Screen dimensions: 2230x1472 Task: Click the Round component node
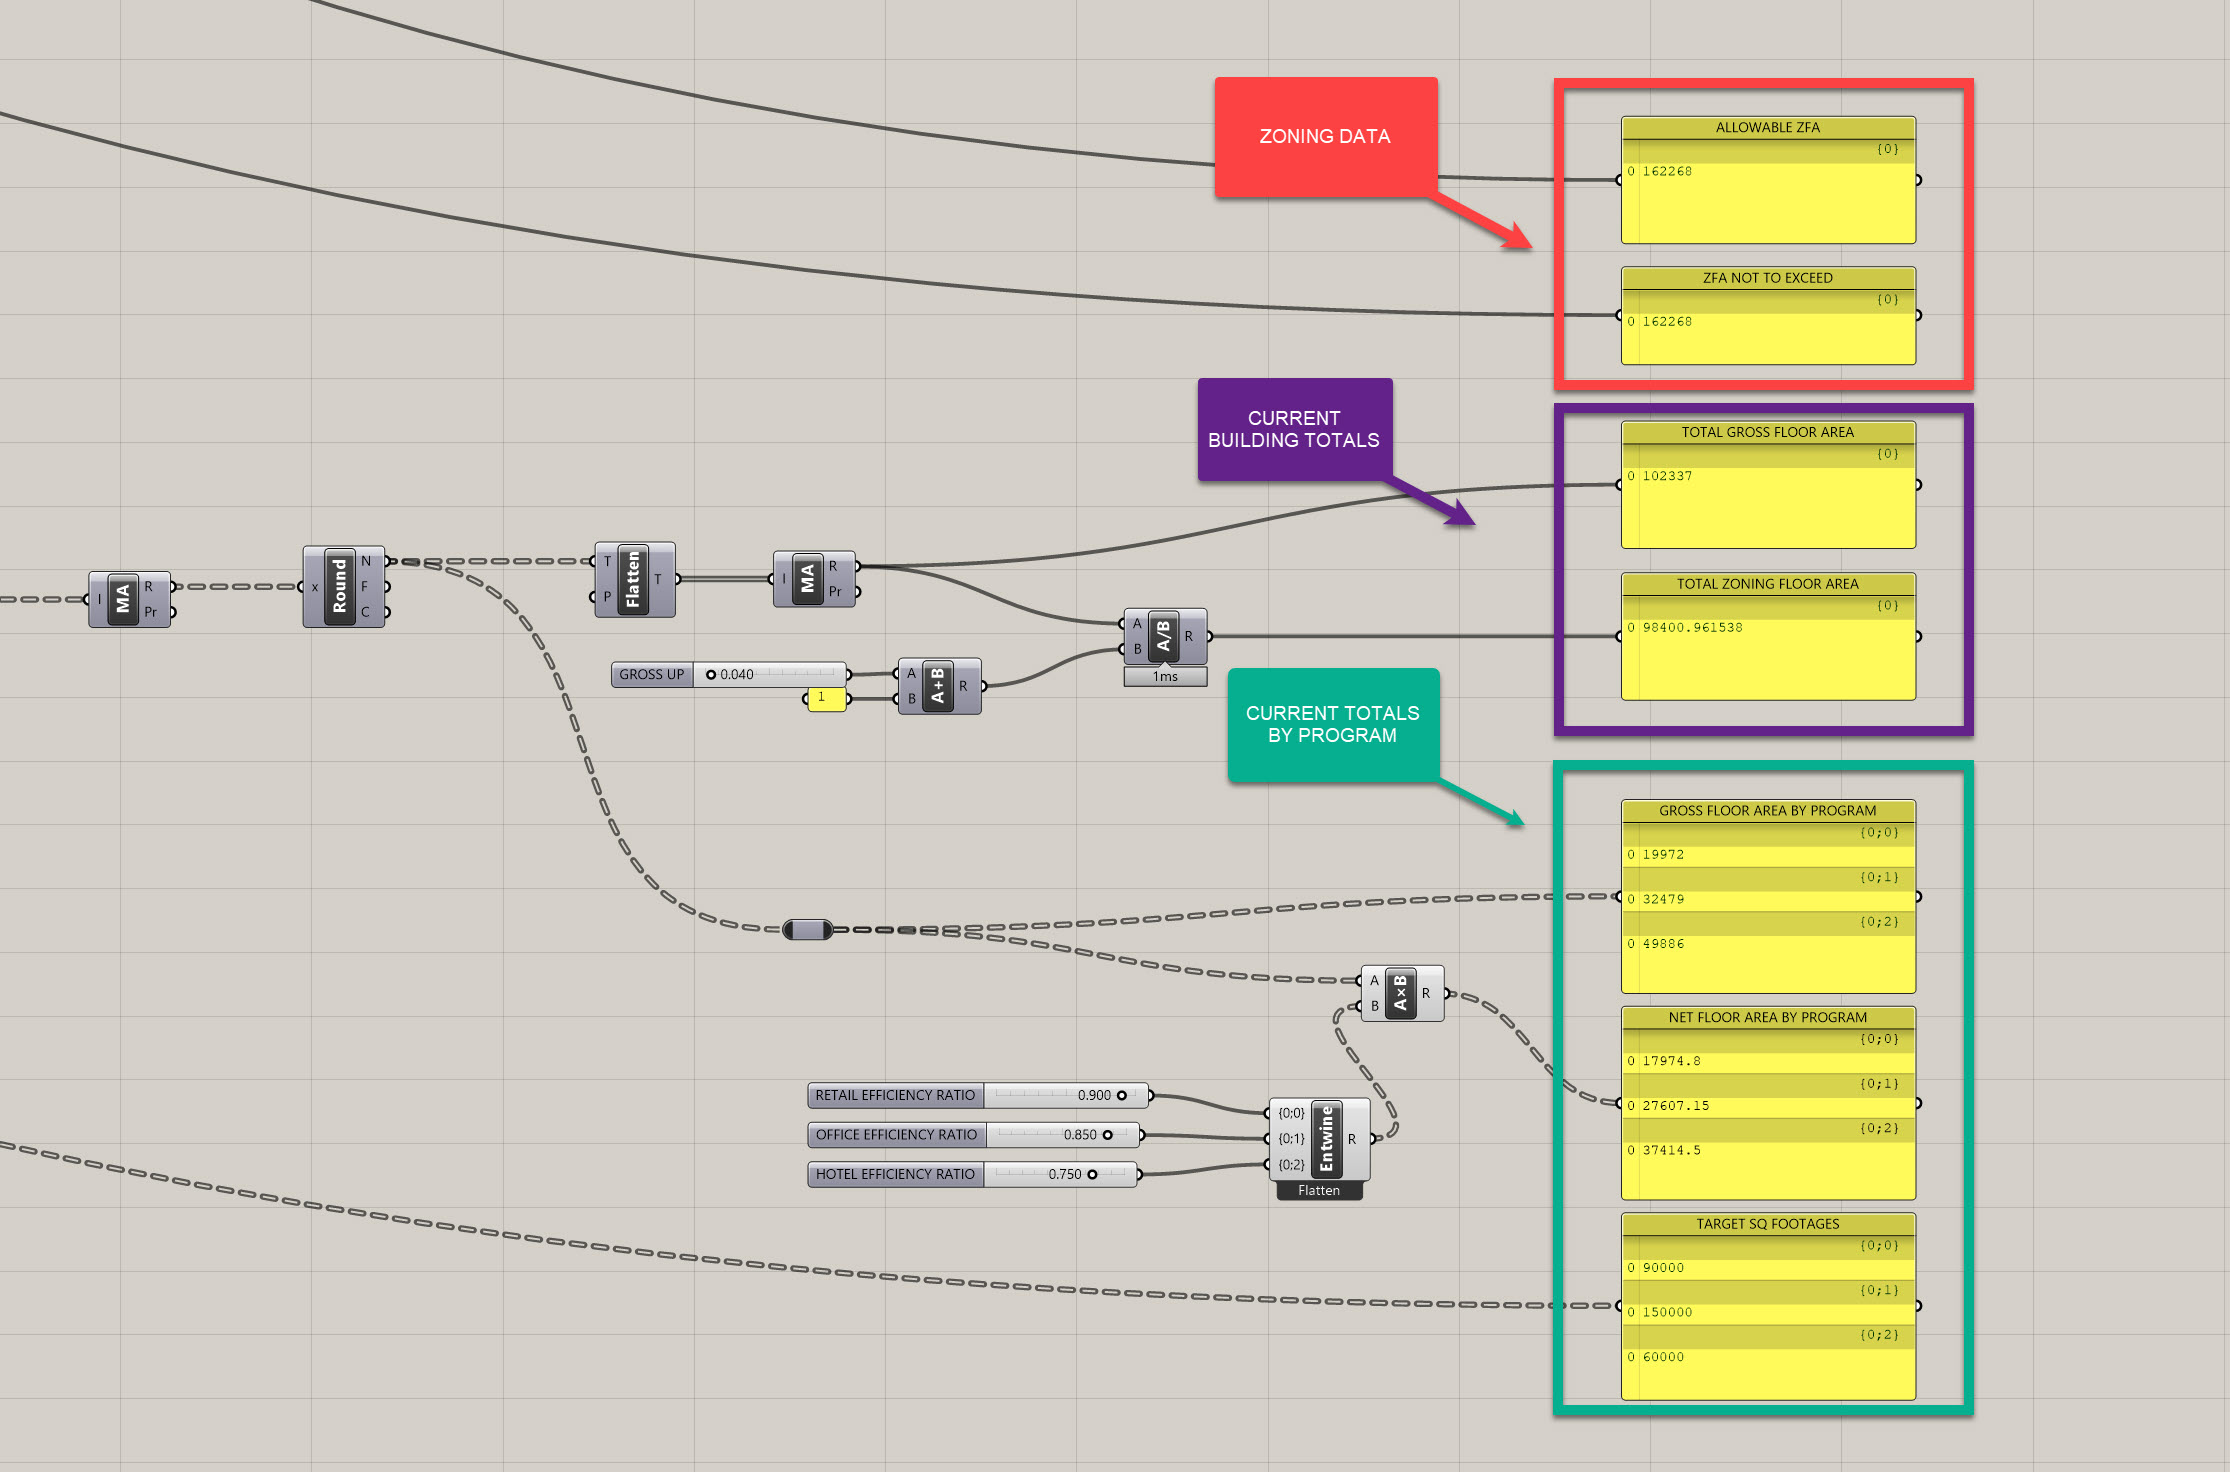[x=340, y=587]
